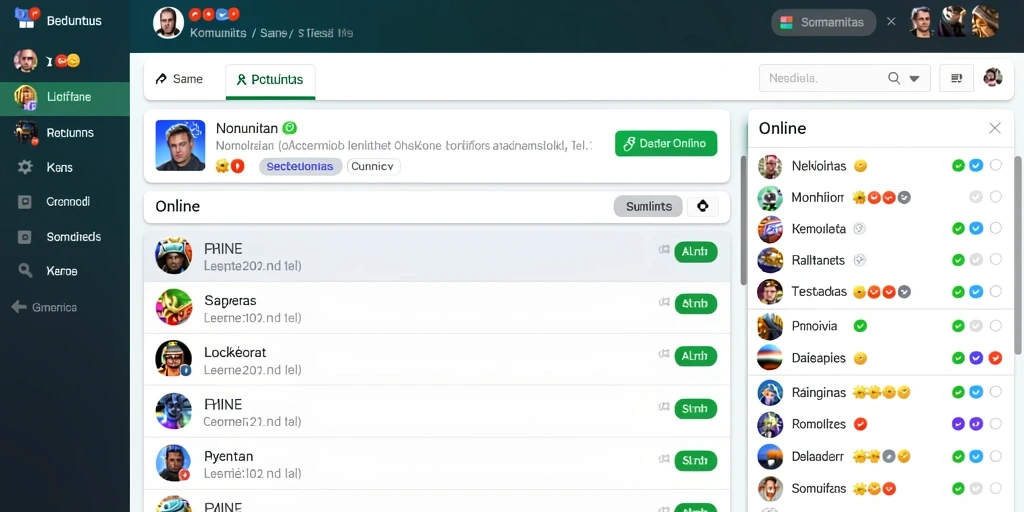Click the Karoe search icon in sidebar

coord(25,270)
